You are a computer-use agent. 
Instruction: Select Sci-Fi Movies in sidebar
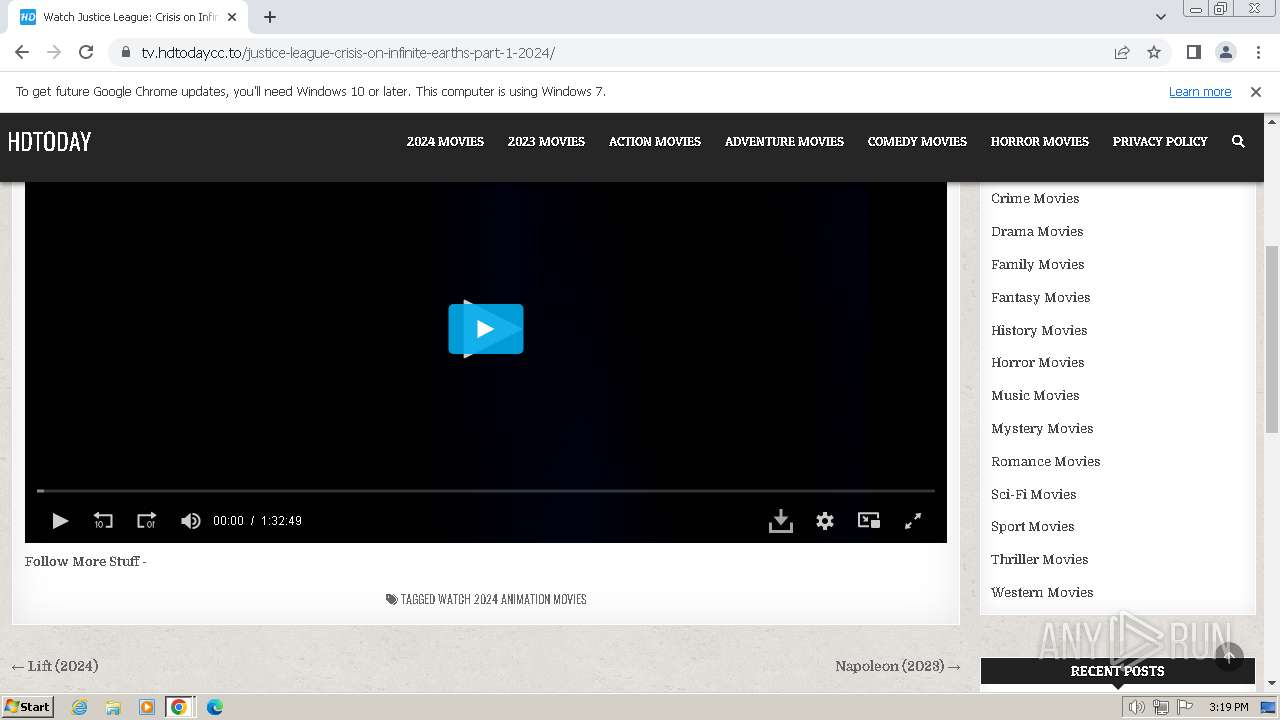coord(1033,494)
